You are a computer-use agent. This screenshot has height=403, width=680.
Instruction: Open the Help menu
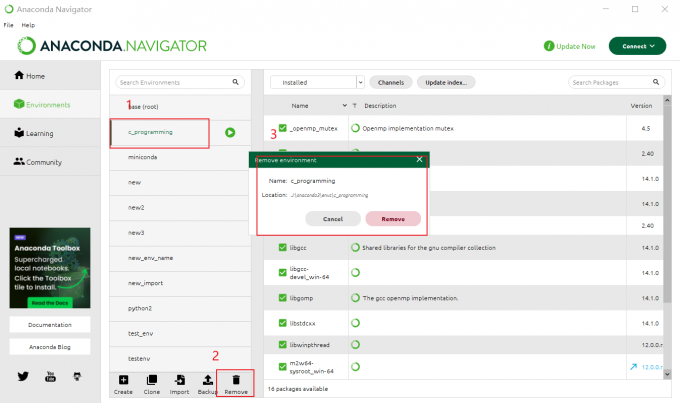tap(28, 25)
